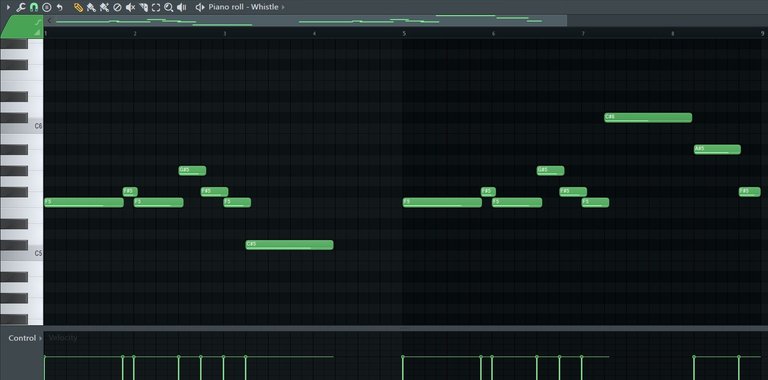Open the stamp chord tool
The image size is (768, 380).
coord(47,7)
